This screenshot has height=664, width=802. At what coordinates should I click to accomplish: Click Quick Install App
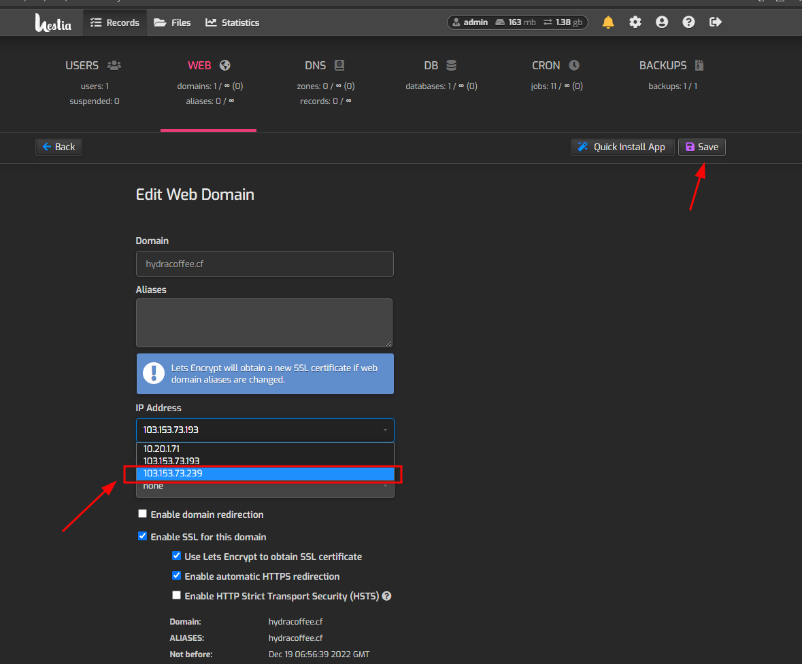tap(622, 147)
